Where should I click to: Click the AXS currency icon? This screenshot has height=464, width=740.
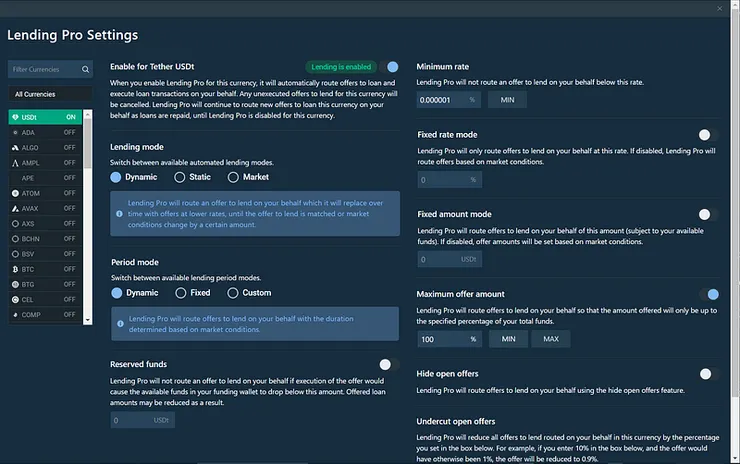[15, 224]
